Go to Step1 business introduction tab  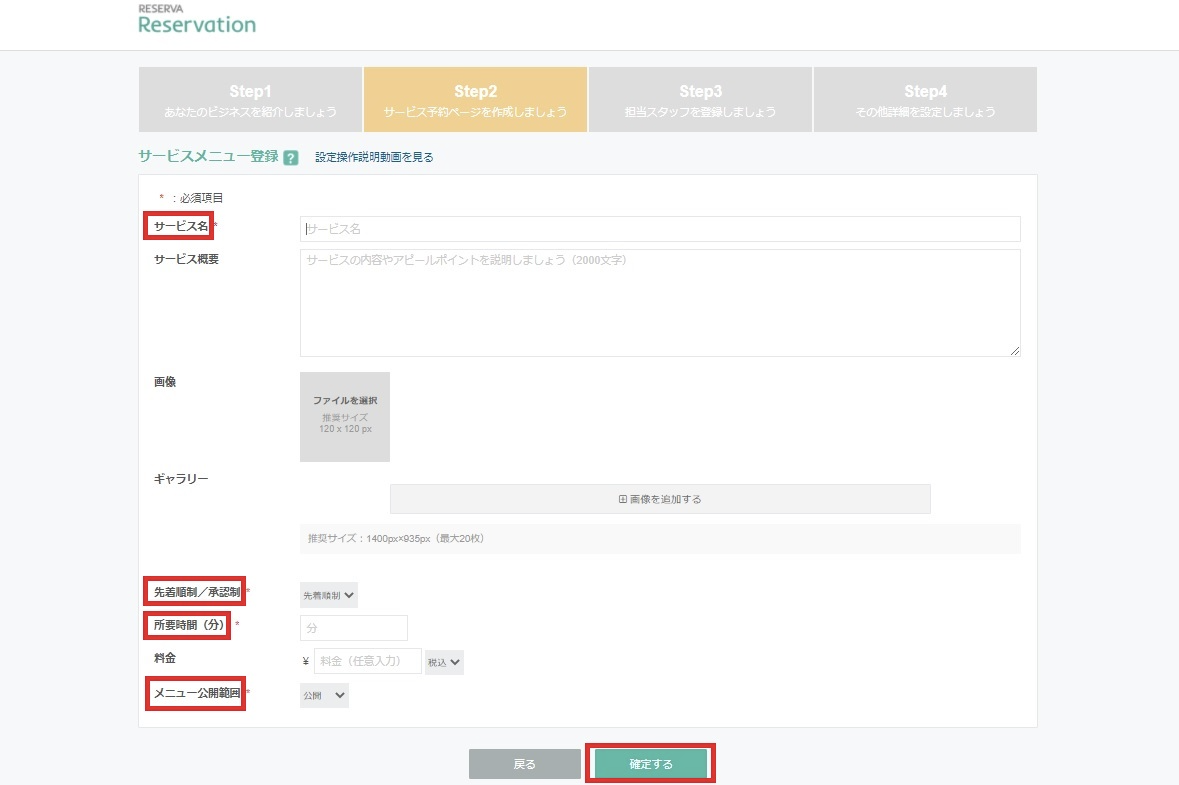tap(250, 100)
